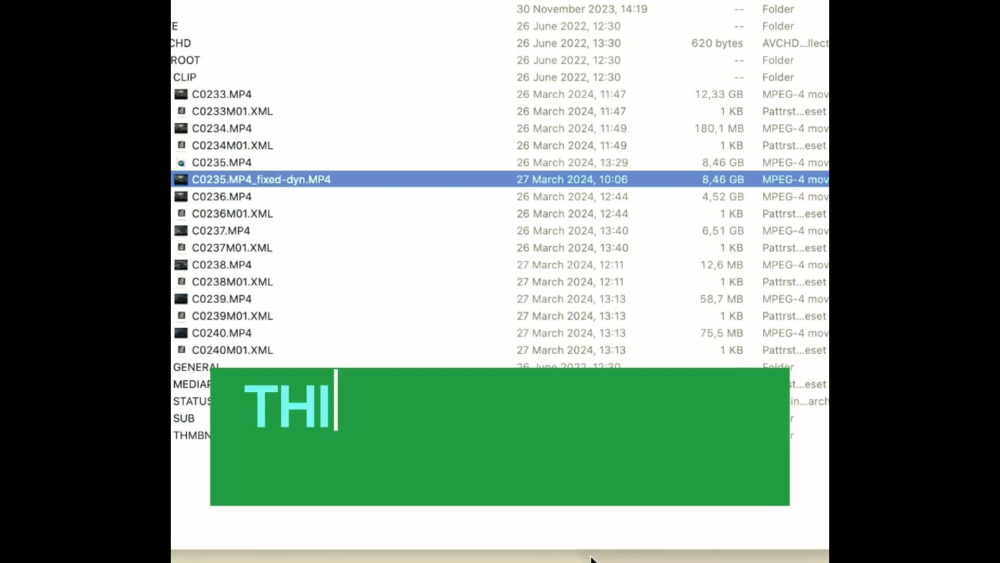Select the CLIP folder row
1000x563 pixels.
[x=500, y=77]
